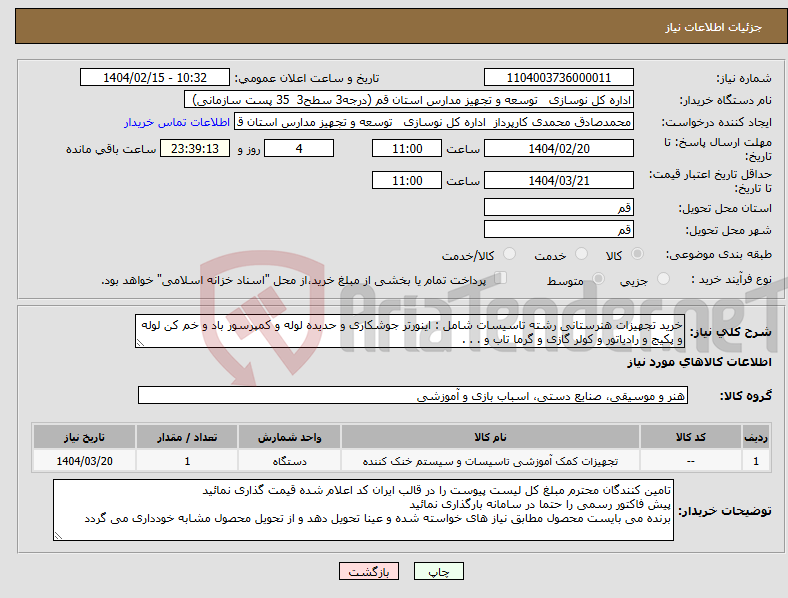788x598 pixels.
Task: Click the response deadline time field 11:00
Action: click(x=407, y=148)
